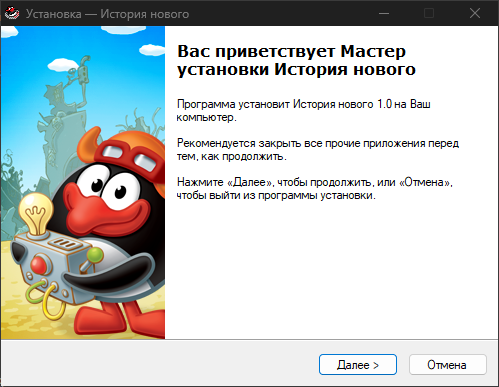This screenshot has width=499, height=387.
Task: Click the Далее > button
Action: tap(358, 365)
